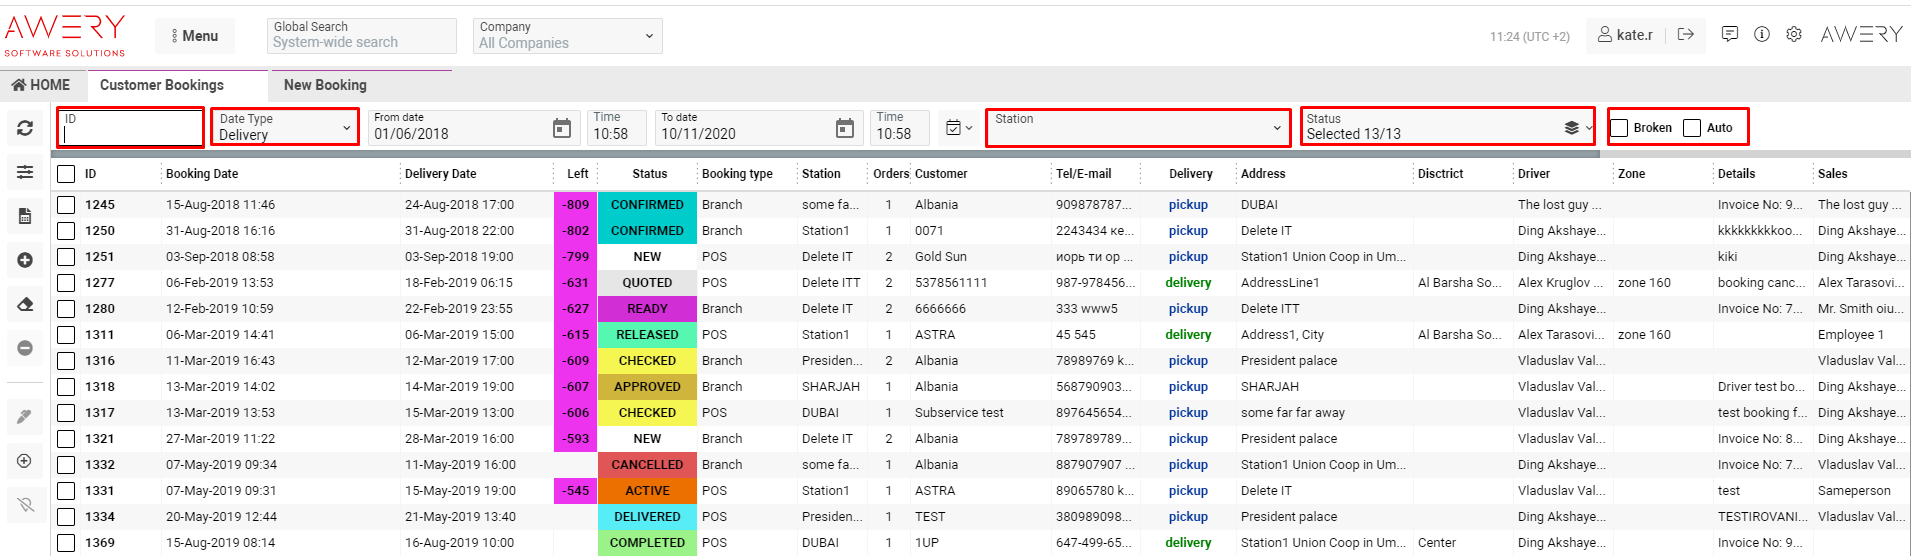
Task: Click the info circle icon
Action: [1762, 34]
